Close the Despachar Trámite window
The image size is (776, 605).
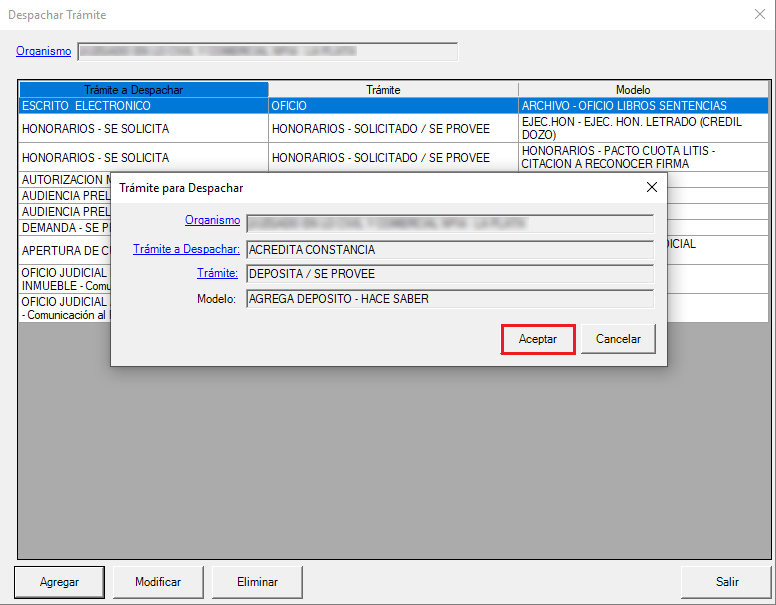point(758,15)
